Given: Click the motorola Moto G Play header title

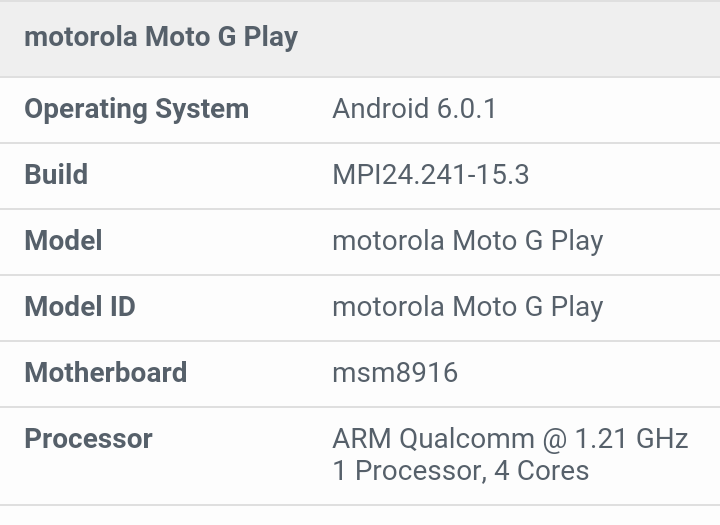Looking at the screenshot, I should point(160,38).
